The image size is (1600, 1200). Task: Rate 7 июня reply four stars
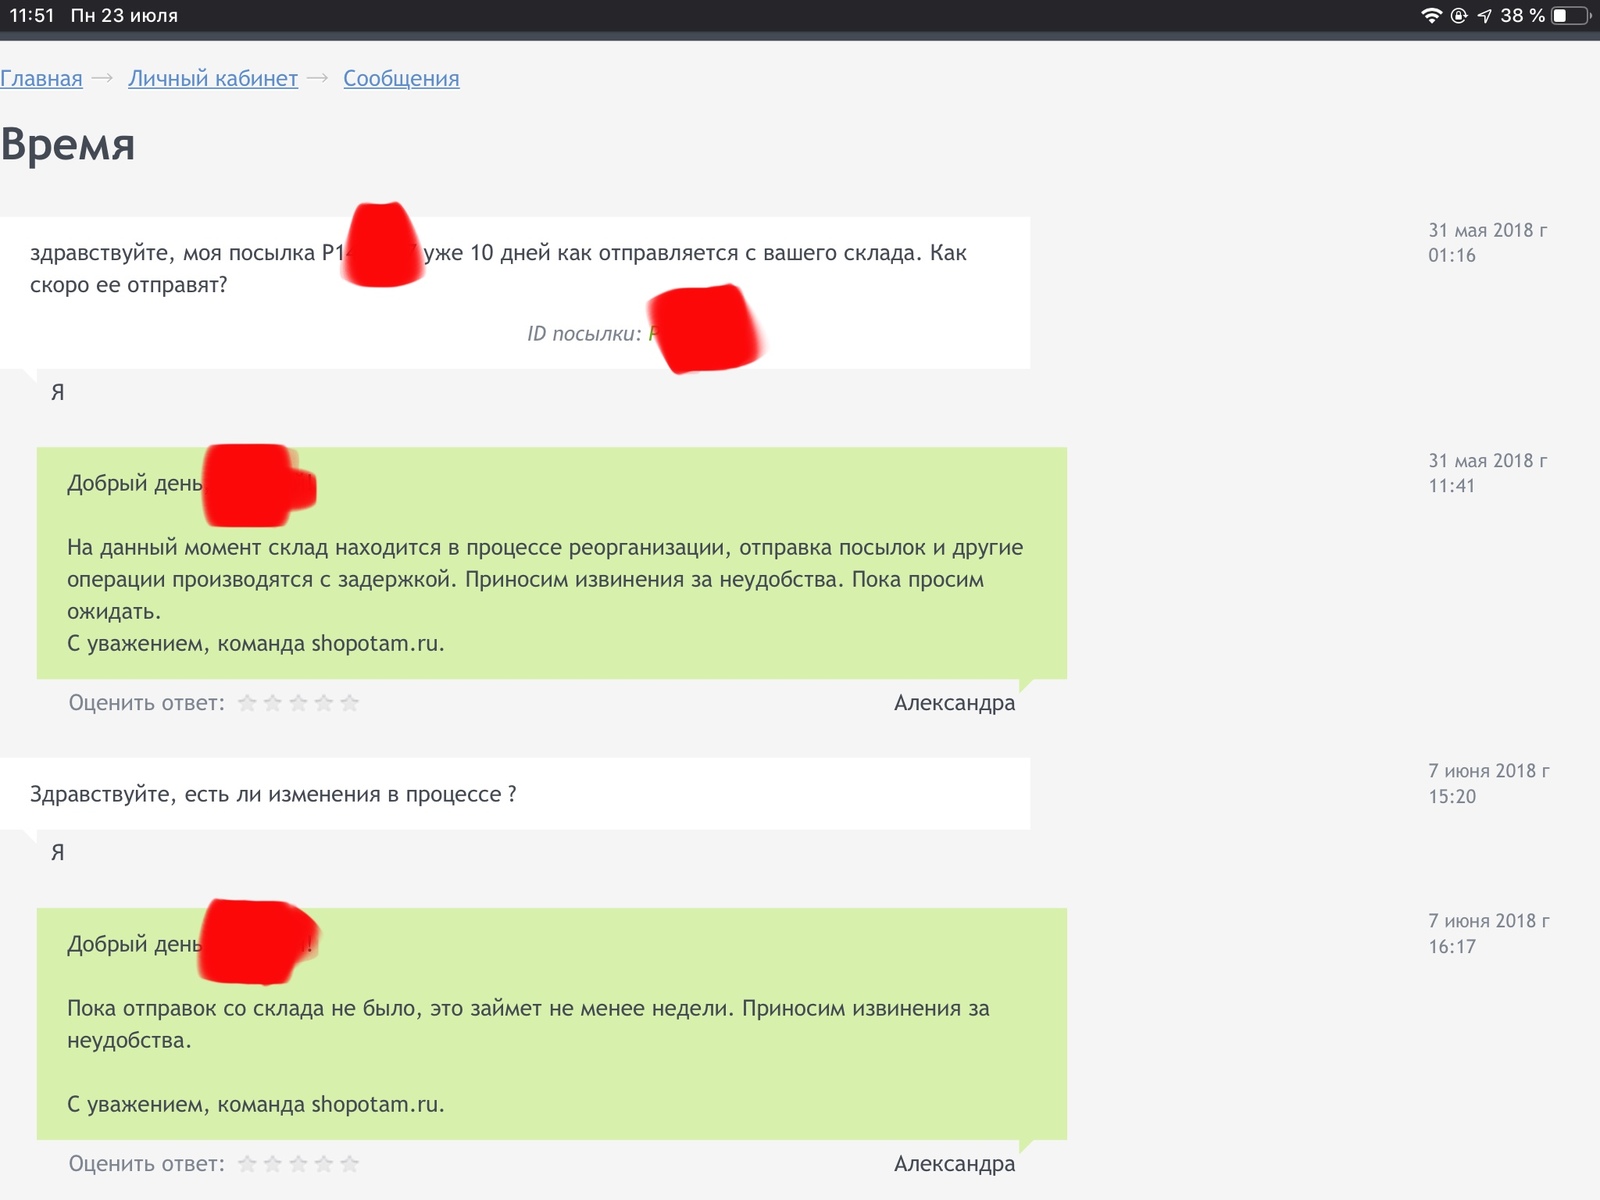324,1164
